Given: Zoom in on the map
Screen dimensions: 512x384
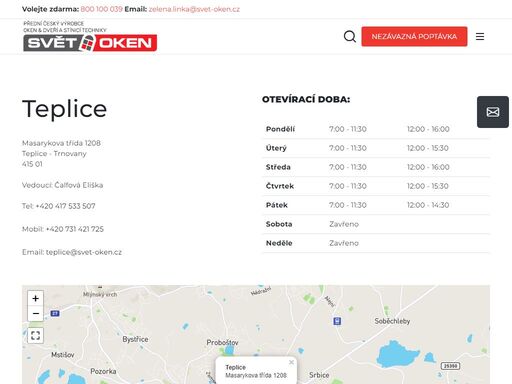Looking at the screenshot, I should click(x=35, y=298).
